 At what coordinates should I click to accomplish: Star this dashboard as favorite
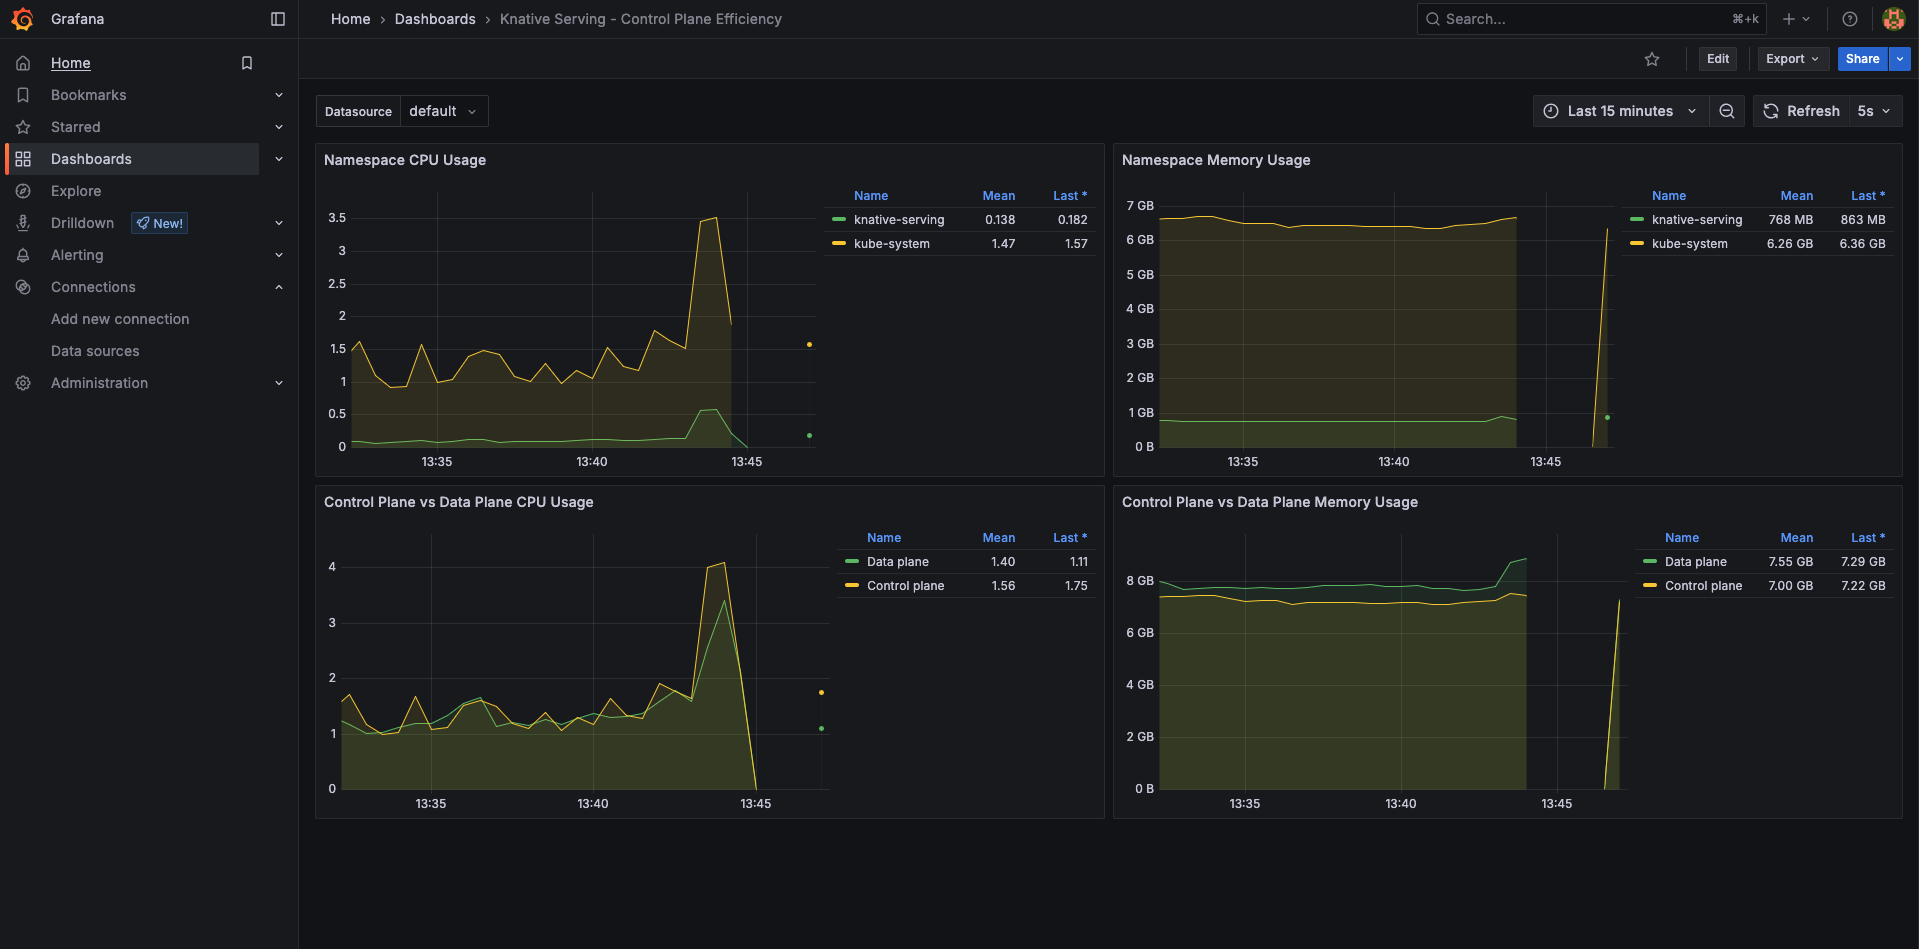click(x=1652, y=59)
